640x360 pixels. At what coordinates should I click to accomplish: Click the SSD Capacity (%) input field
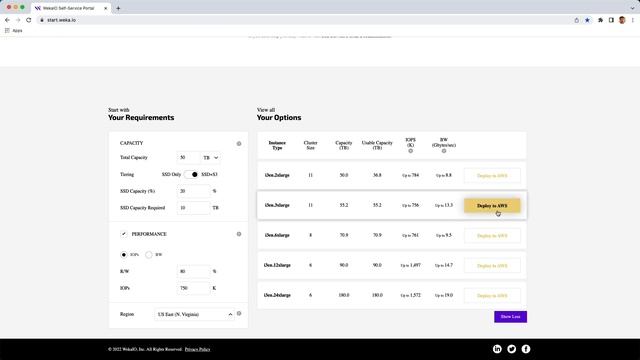(193, 191)
